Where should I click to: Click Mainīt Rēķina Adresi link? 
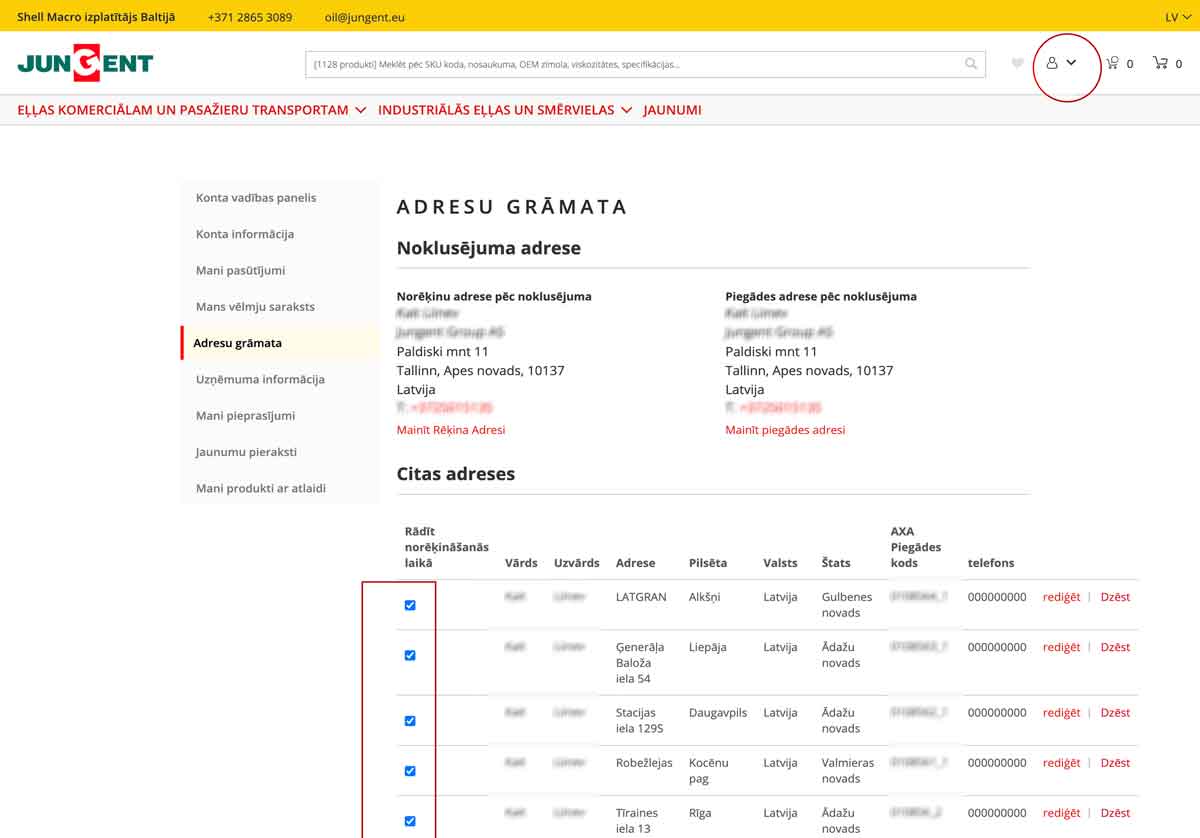(x=451, y=430)
